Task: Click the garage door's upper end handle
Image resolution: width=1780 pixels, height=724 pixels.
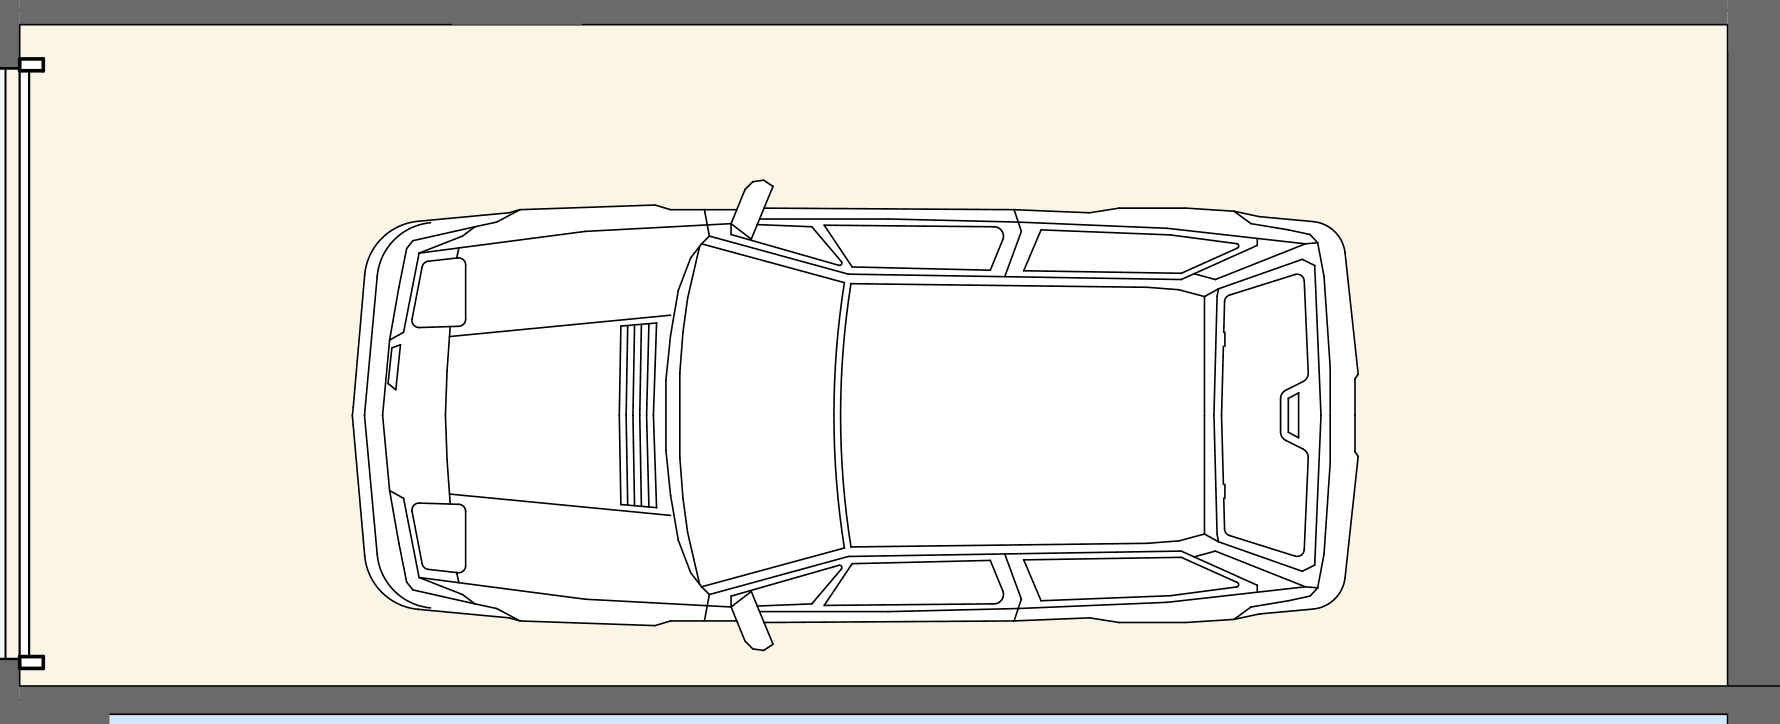Action: 32,65
